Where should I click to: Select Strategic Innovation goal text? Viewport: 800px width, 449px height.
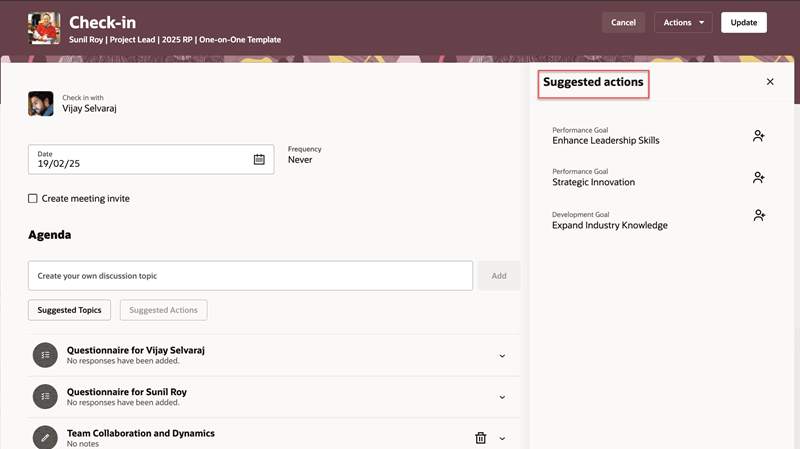(x=593, y=182)
